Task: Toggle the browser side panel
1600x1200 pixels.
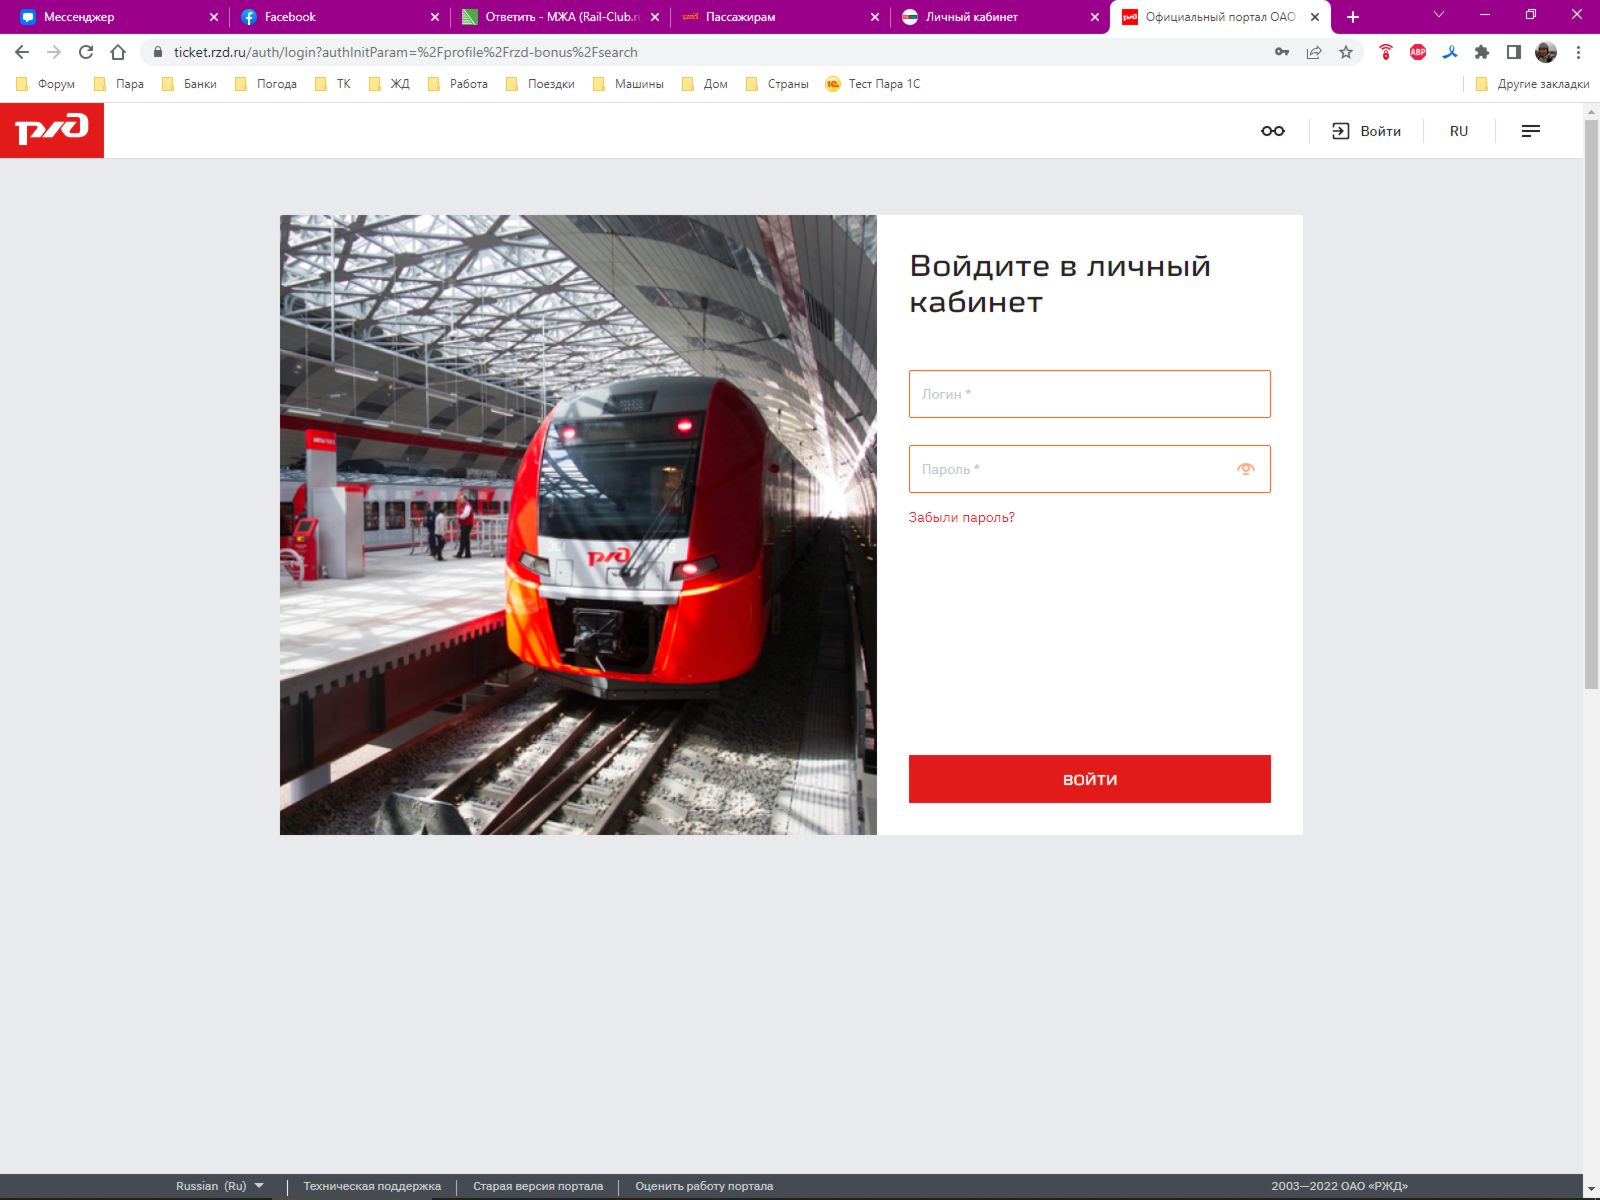Action: click(x=1514, y=52)
